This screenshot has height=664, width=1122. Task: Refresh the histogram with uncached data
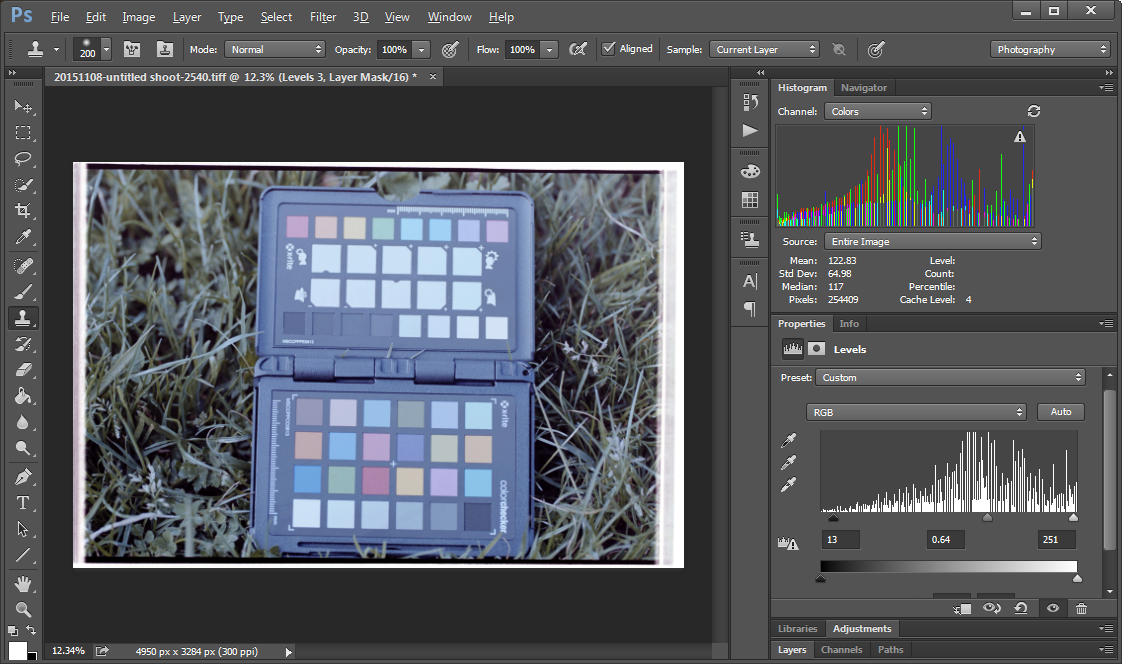tap(1034, 111)
